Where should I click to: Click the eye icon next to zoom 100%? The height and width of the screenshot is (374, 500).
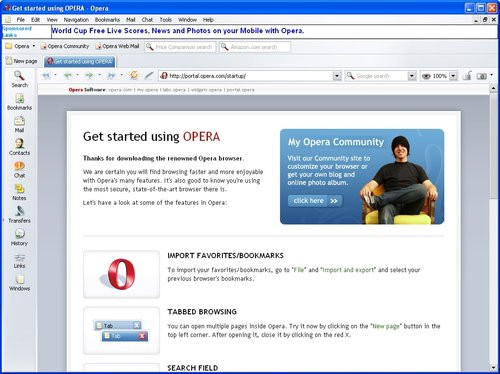tap(426, 76)
